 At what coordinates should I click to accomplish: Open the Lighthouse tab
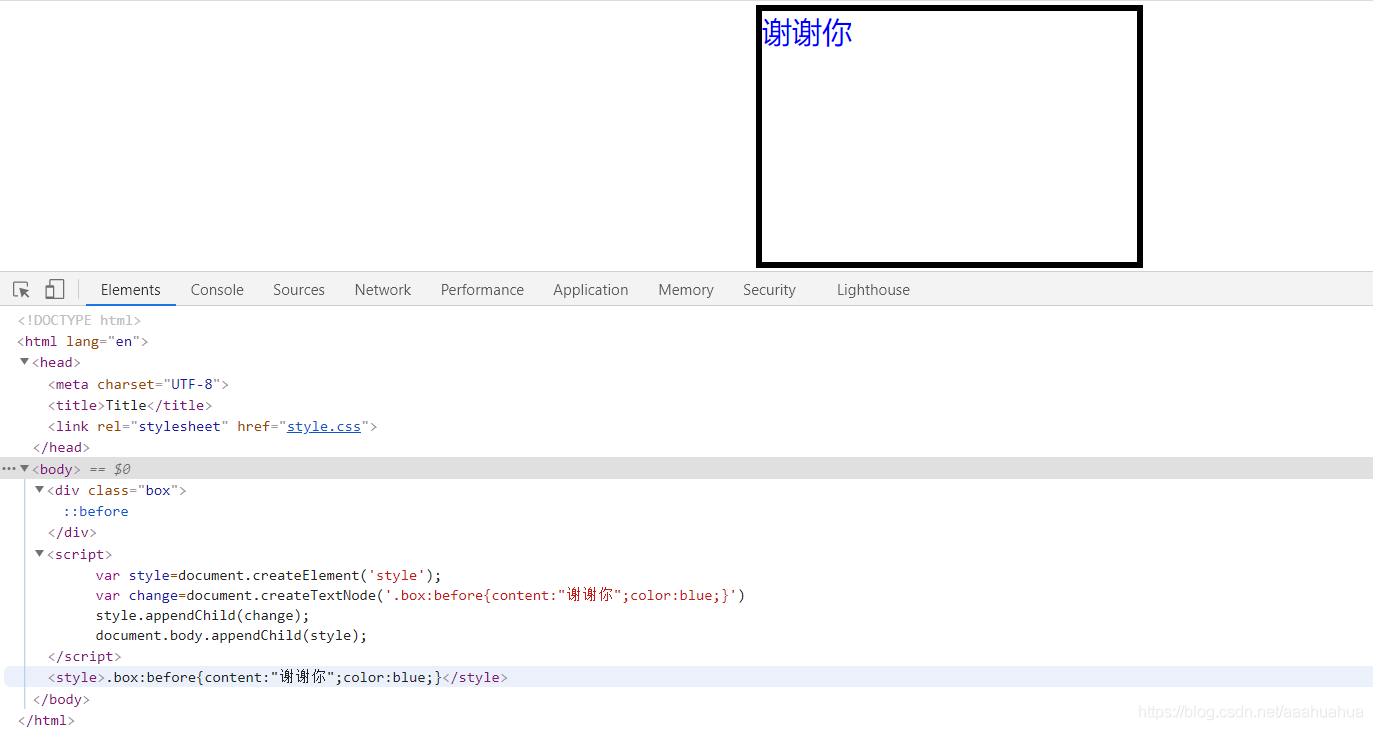pos(873,290)
